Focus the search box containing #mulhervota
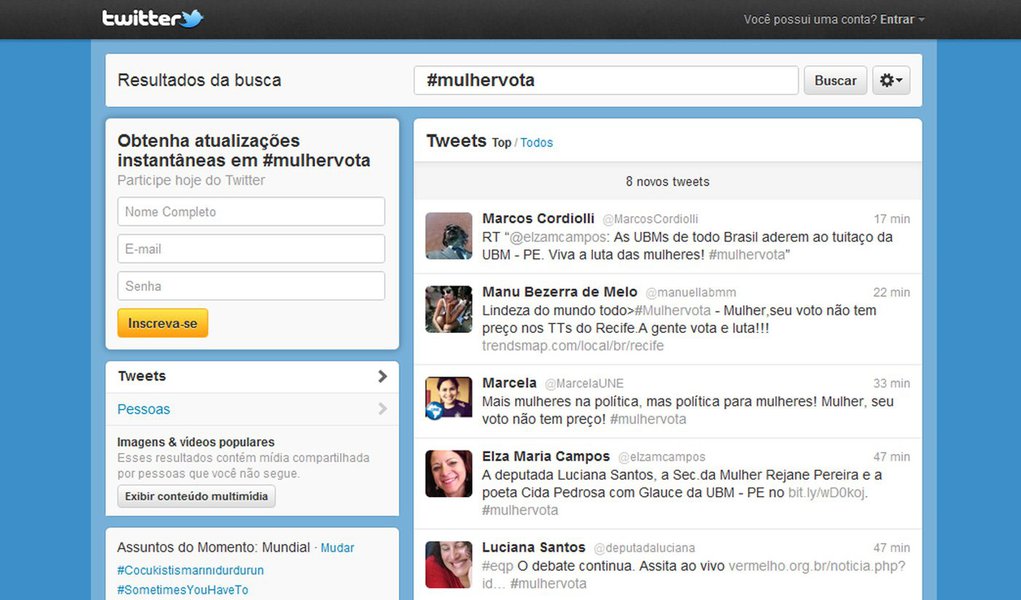Image resolution: width=1021 pixels, height=600 pixels. pyautogui.click(x=605, y=80)
